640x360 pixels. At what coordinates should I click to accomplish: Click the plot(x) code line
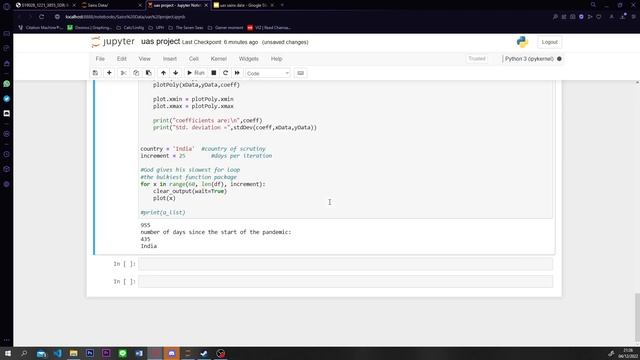coord(164,198)
